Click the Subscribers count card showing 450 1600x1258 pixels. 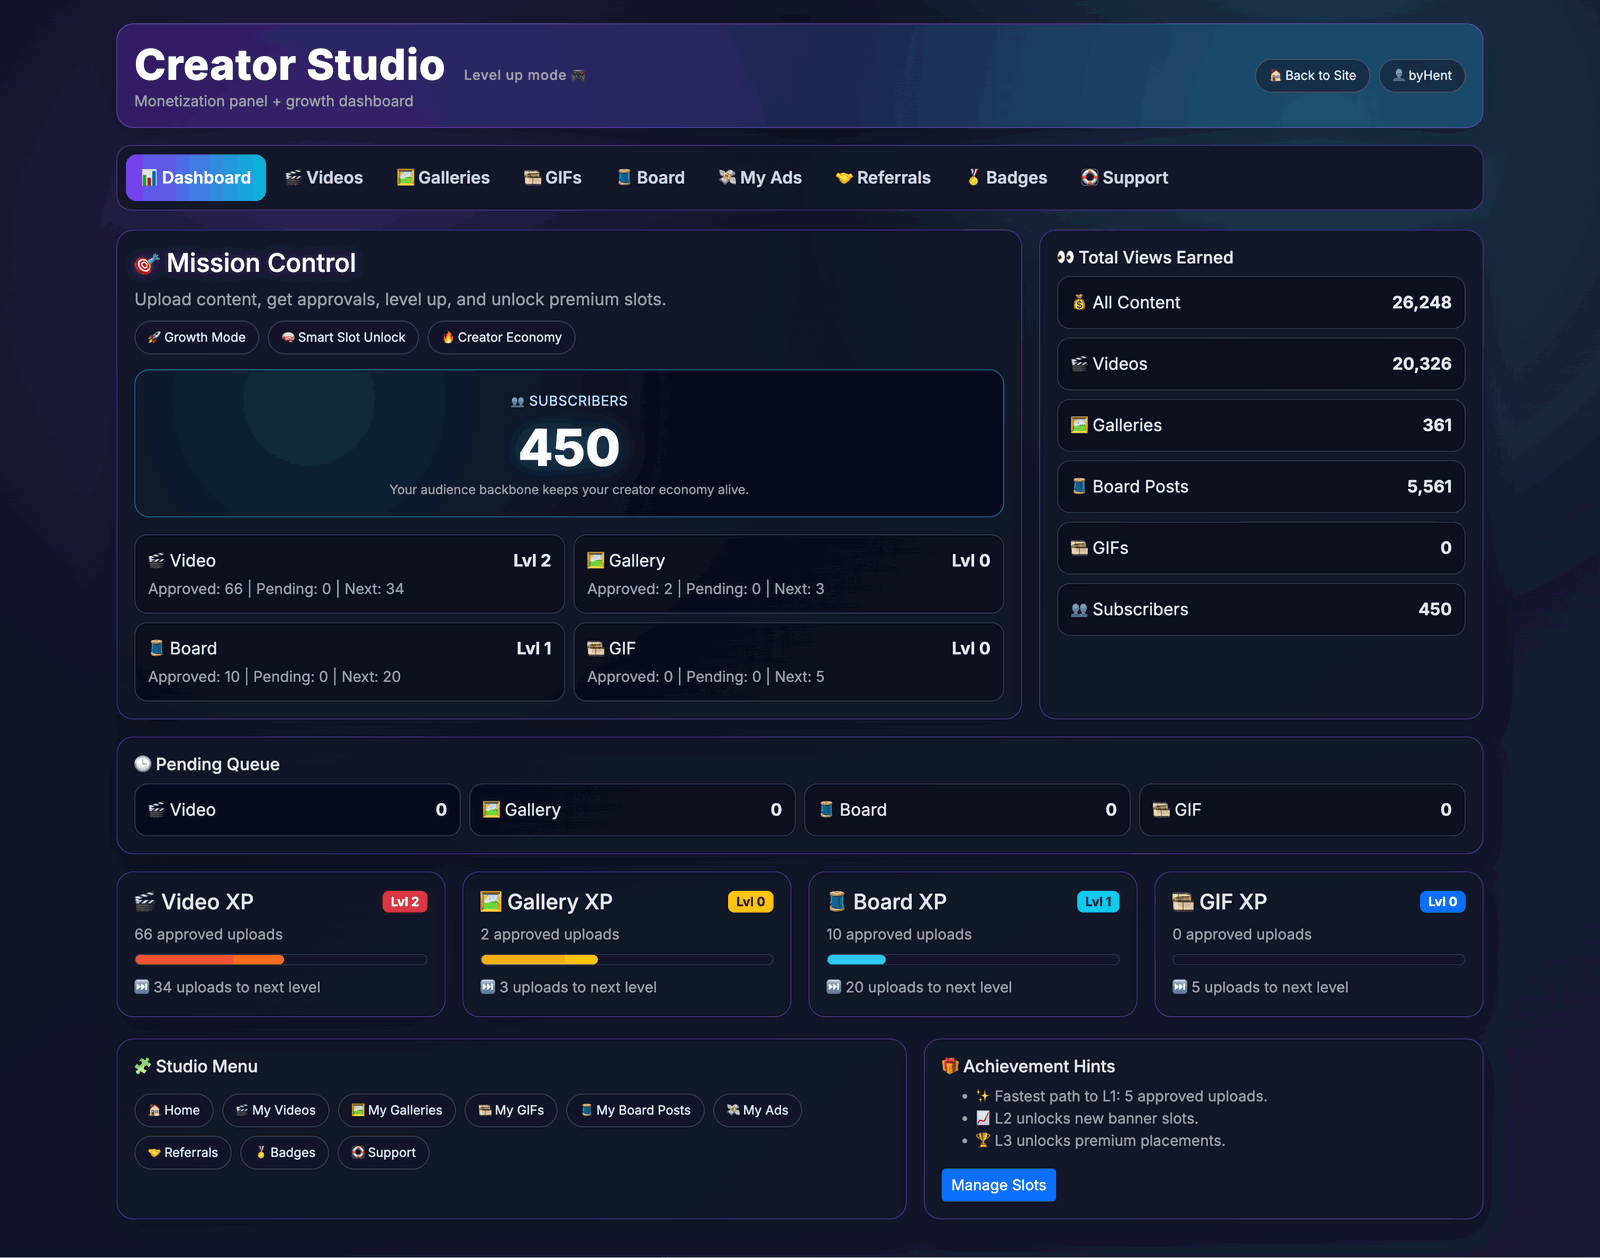click(569, 444)
